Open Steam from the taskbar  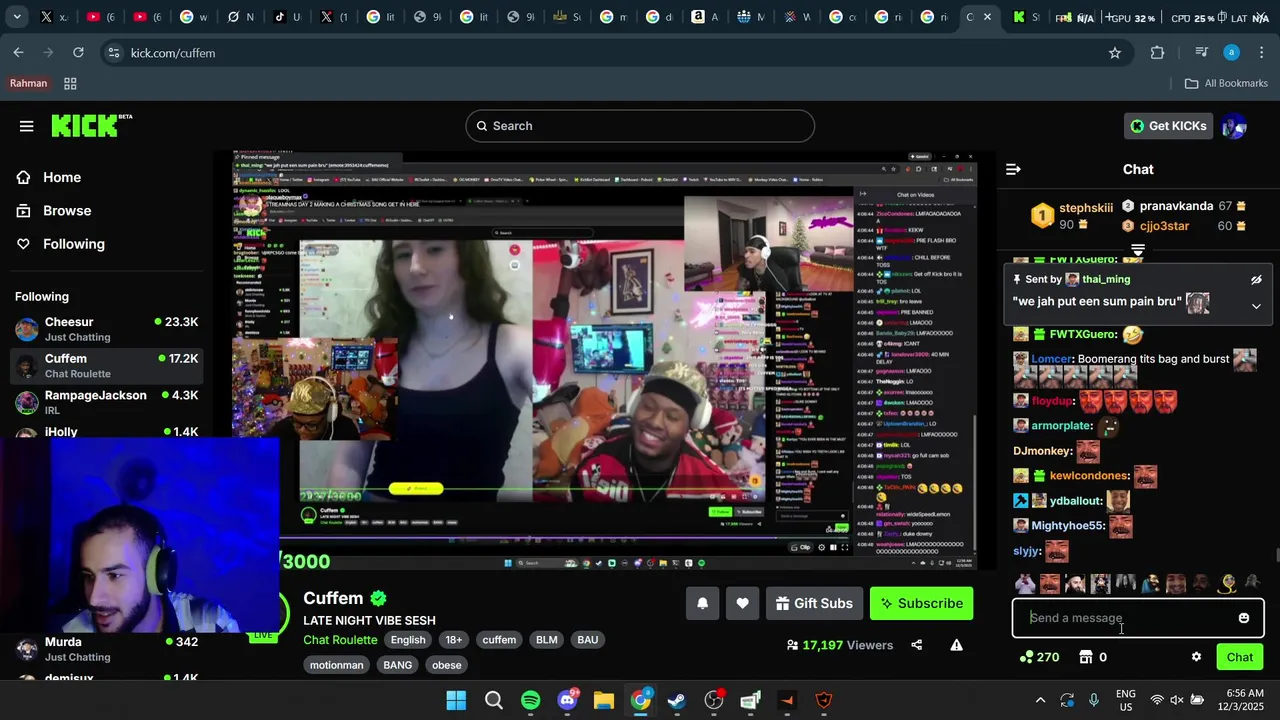tap(677, 700)
